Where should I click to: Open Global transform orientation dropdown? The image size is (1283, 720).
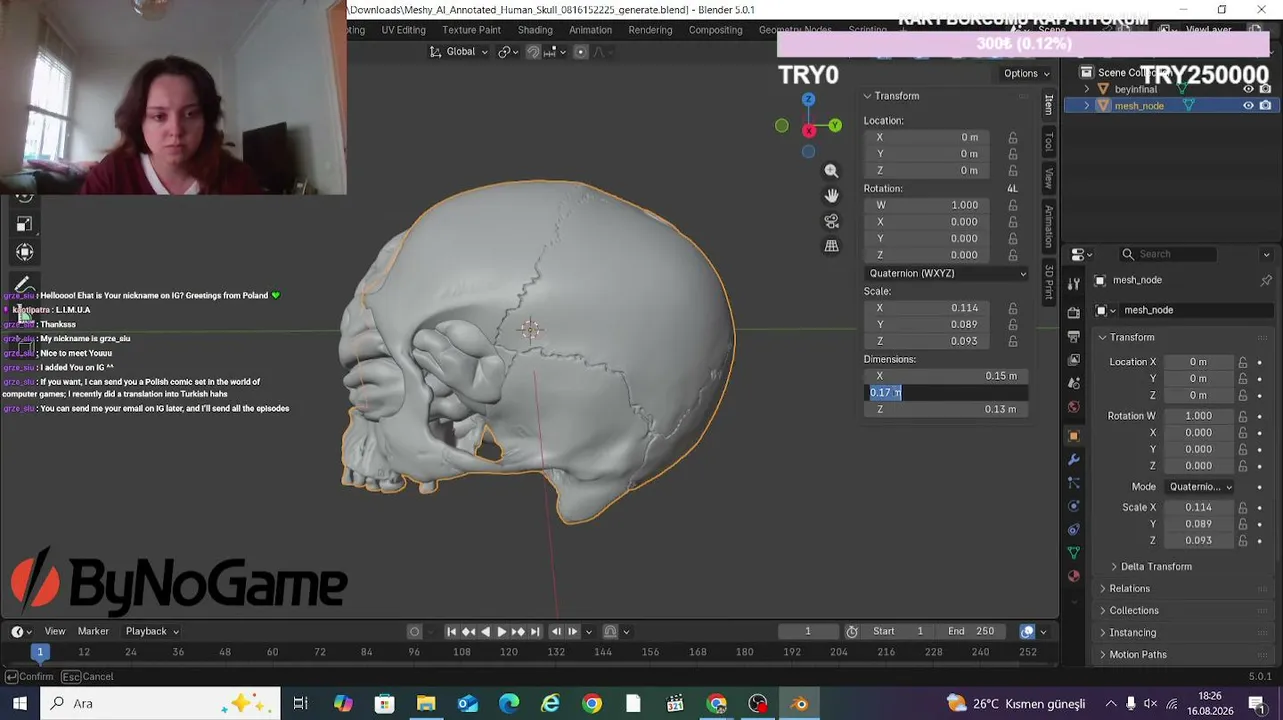tap(459, 52)
